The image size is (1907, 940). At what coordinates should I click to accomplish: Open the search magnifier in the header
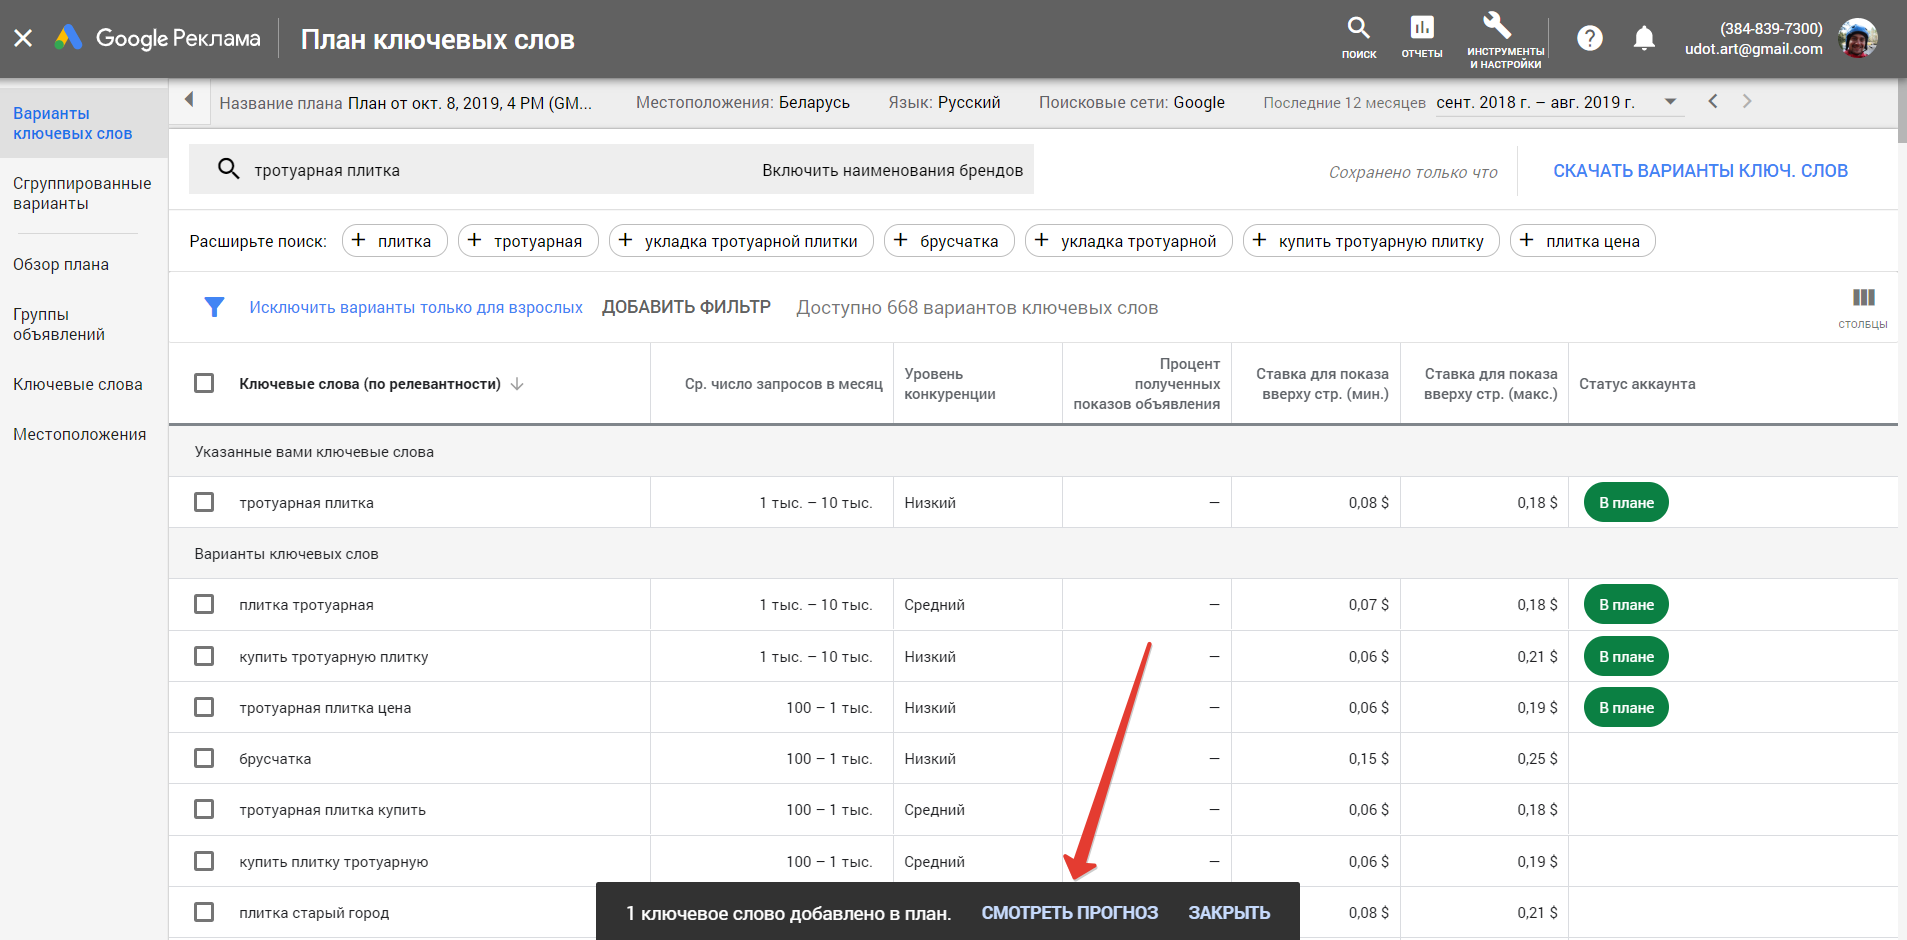tap(1358, 29)
